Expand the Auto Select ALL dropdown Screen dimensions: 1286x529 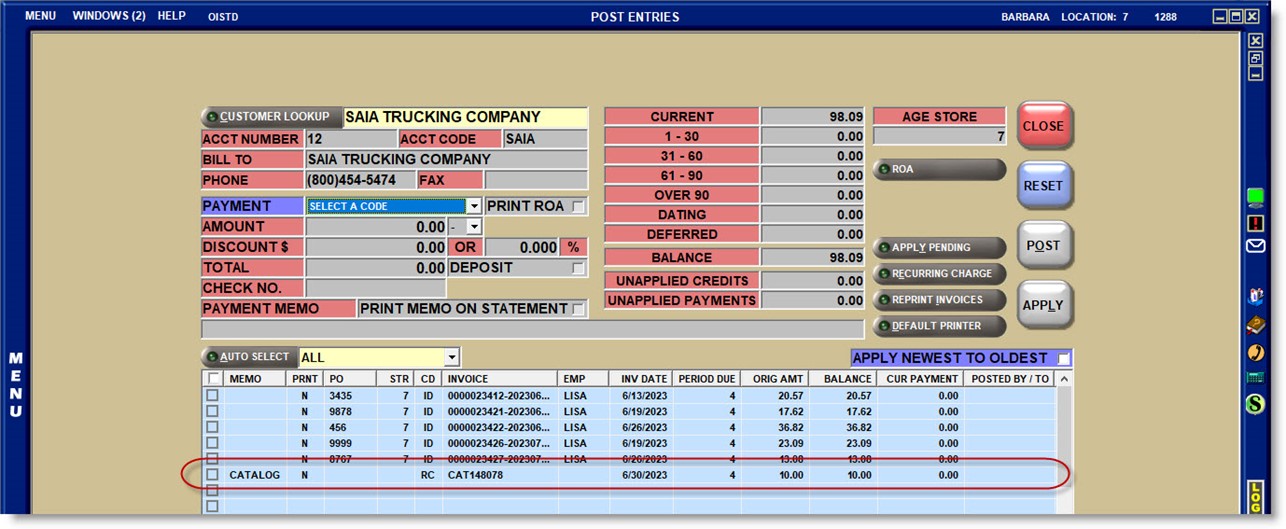pos(452,357)
